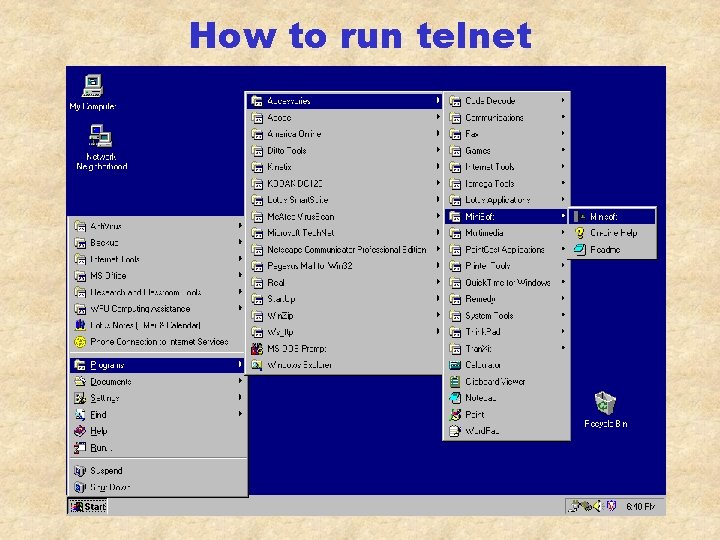Launch WordPad from the Accessories menu
720x540 pixels.
(507, 431)
